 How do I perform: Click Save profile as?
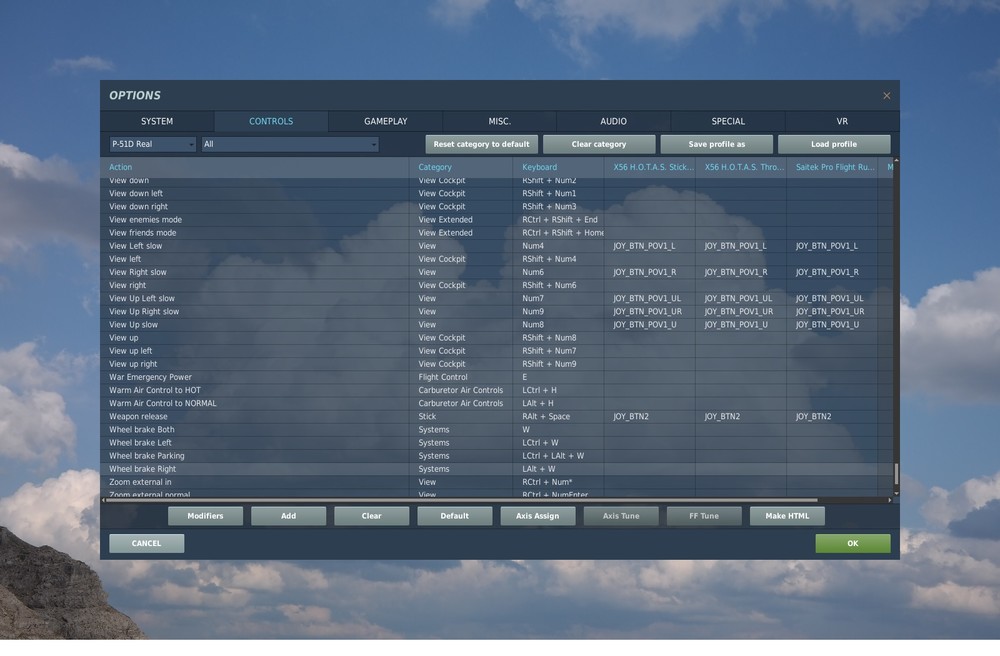point(716,143)
